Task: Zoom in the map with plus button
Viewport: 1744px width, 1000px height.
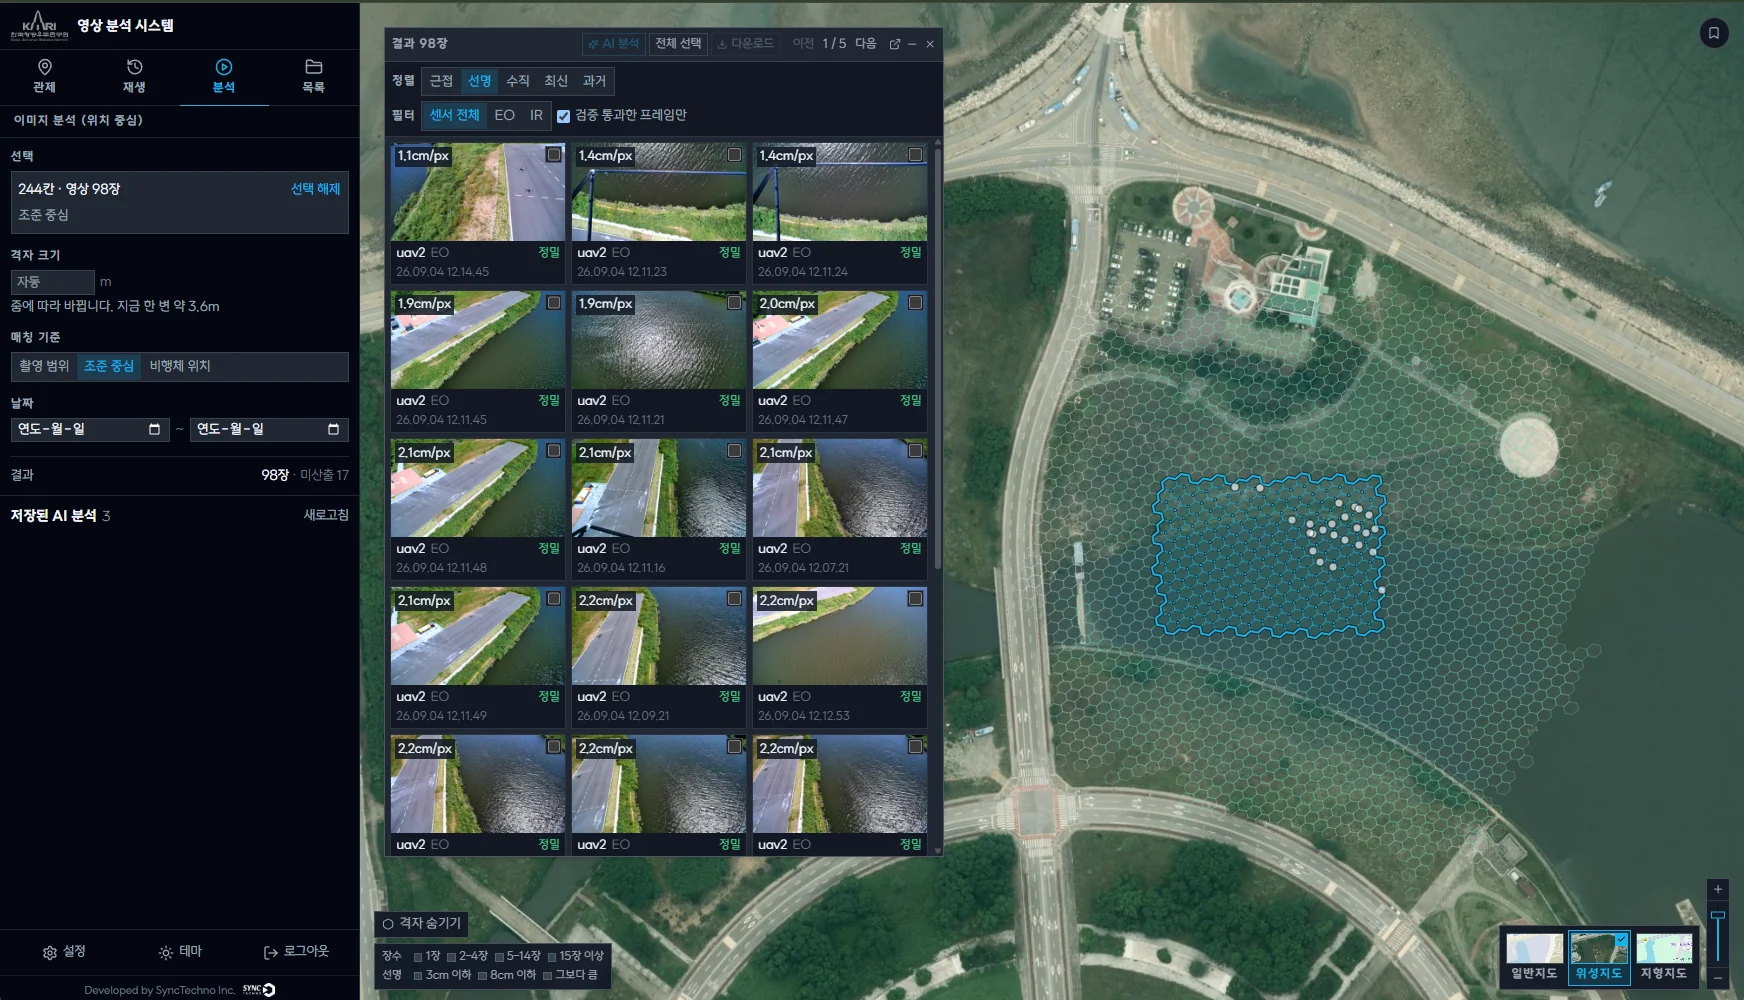Action: pyautogui.click(x=1718, y=889)
